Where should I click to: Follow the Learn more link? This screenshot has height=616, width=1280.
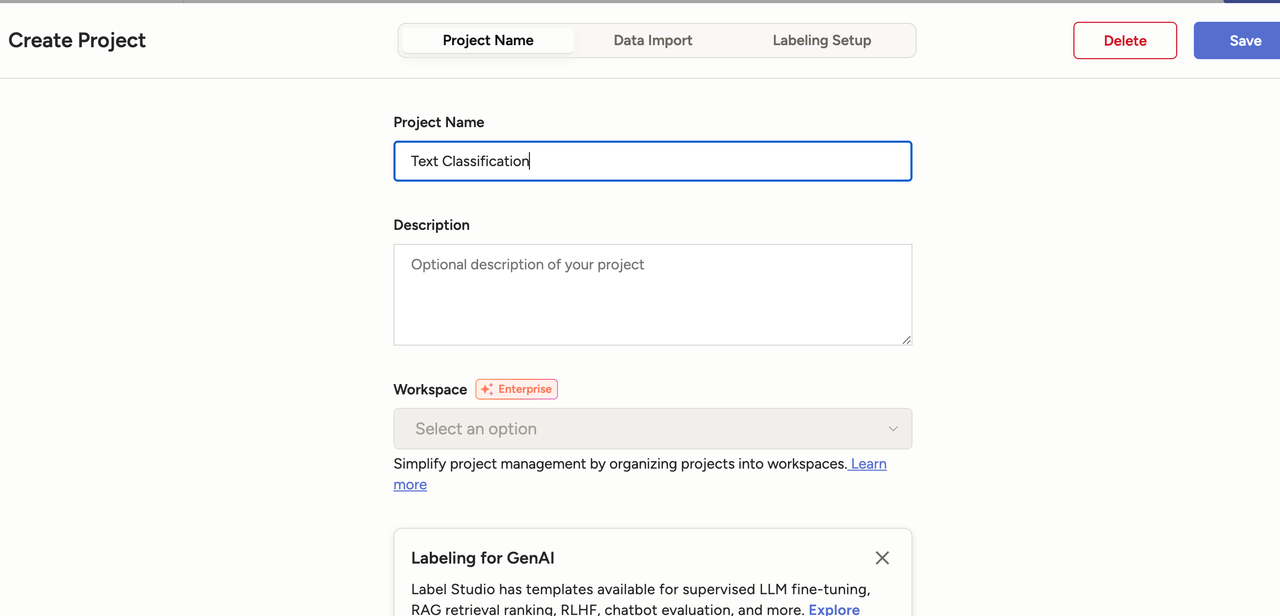tap(868, 464)
